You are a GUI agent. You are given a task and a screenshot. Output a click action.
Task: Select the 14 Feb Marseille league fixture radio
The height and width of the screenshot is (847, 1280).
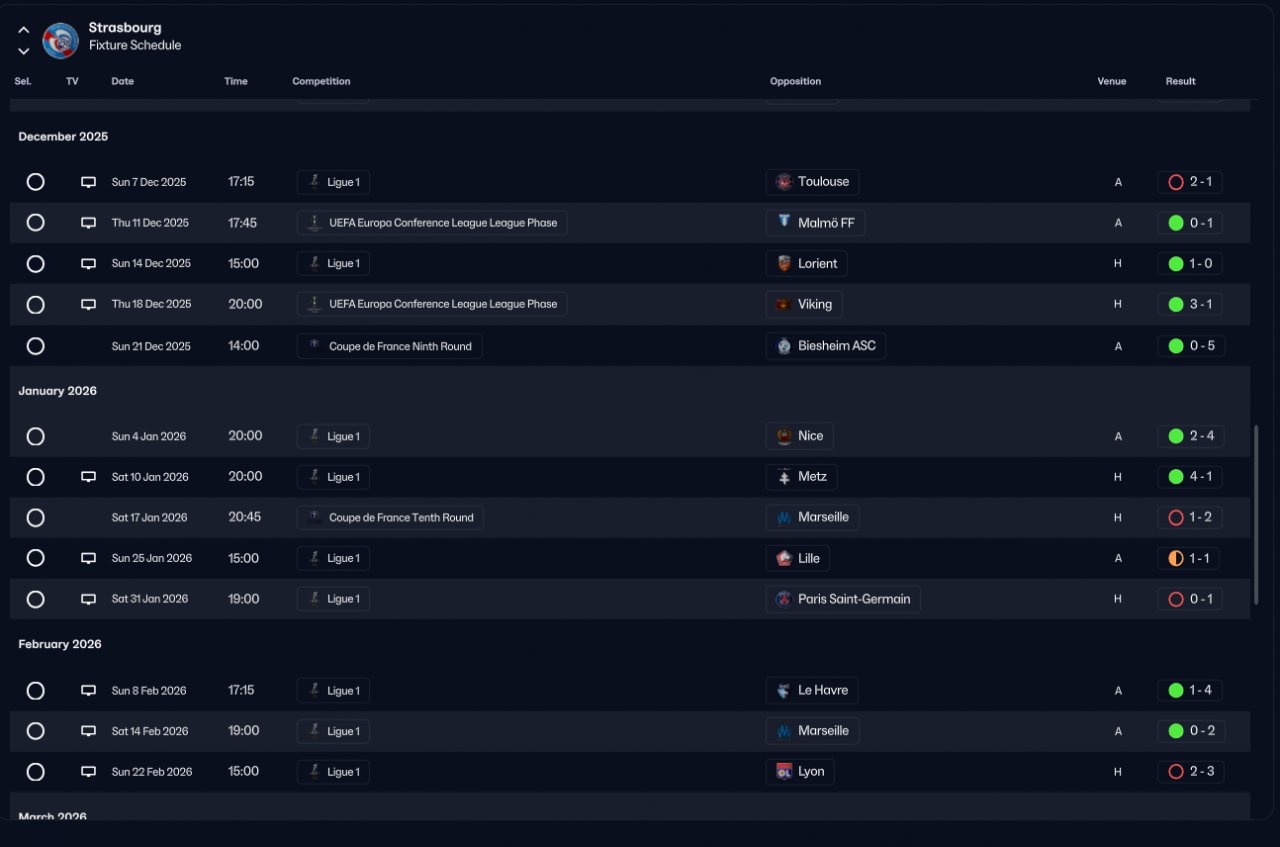pyautogui.click(x=36, y=731)
